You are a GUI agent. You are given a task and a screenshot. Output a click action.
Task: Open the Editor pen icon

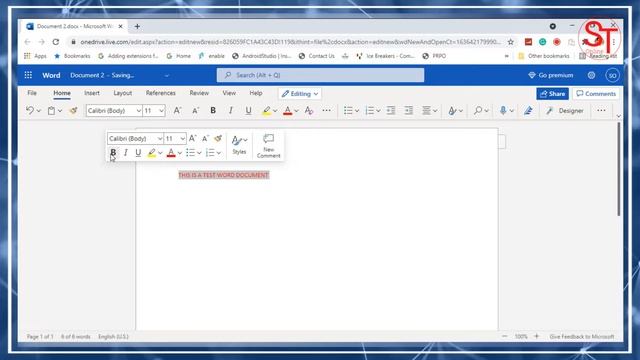coord(528,111)
